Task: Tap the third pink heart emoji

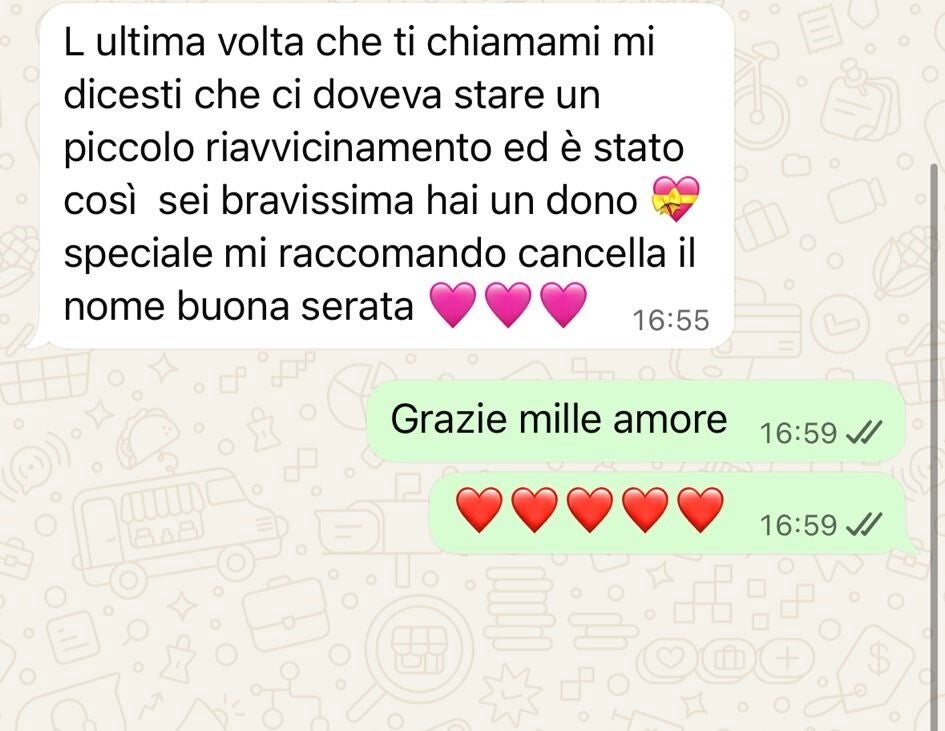Action: pyautogui.click(x=563, y=304)
